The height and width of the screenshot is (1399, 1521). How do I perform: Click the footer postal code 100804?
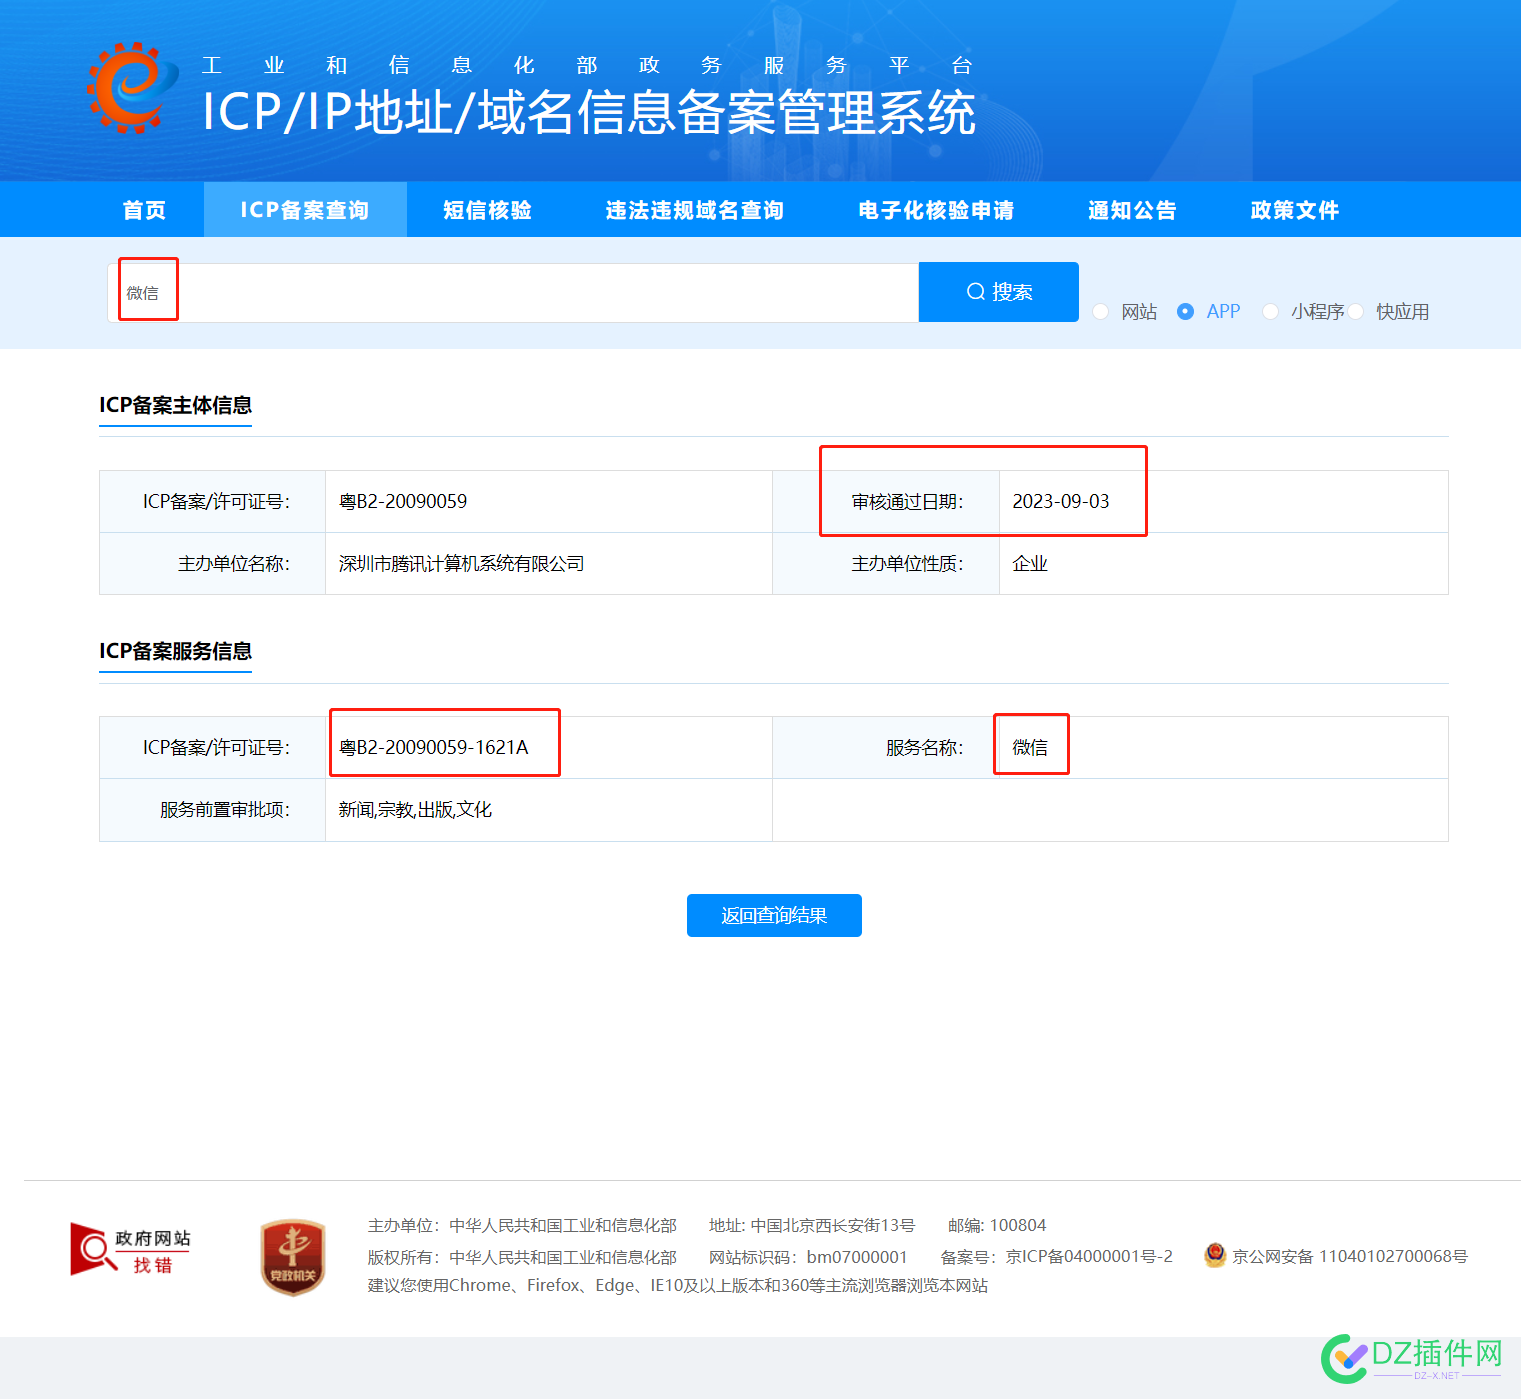(x=1017, y=1225)
